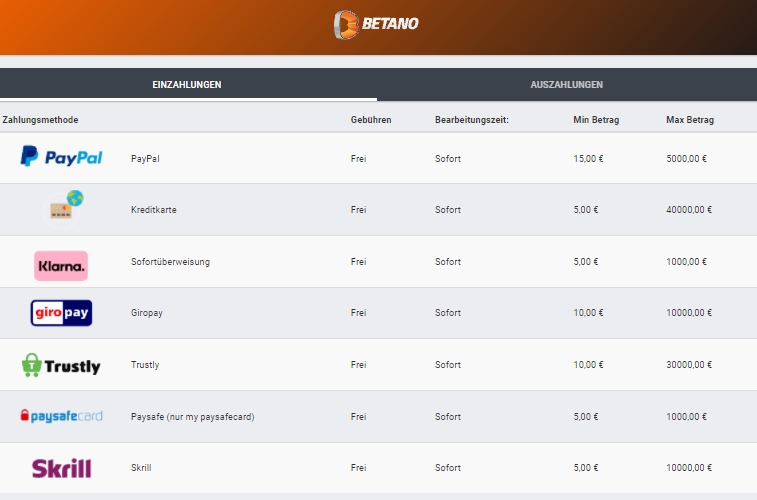The height and width of the screenshot is (500, 757).
Task: Click Skrill's 10000,00 € maximum amount
Action: click(x=689, y=468)
